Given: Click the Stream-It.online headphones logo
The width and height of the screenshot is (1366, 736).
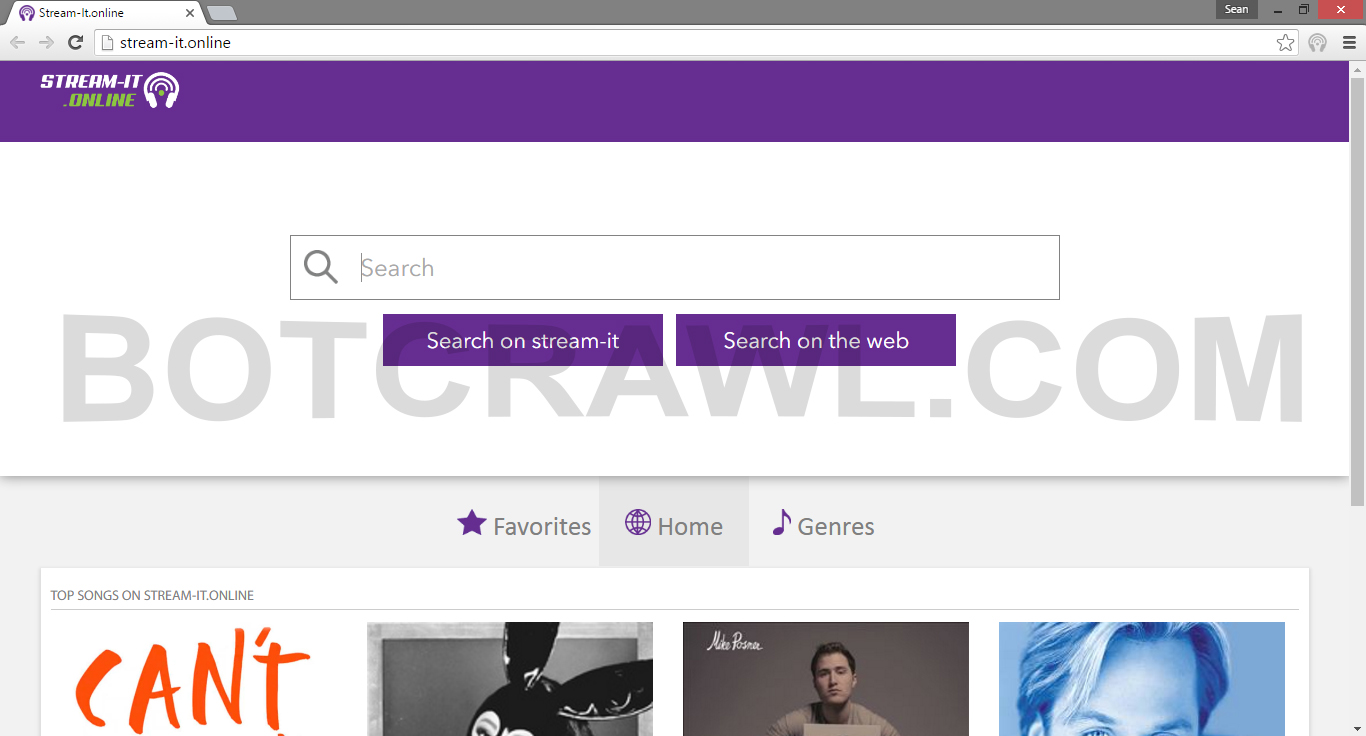Looking at the screenshot, I should coord(110,90).
